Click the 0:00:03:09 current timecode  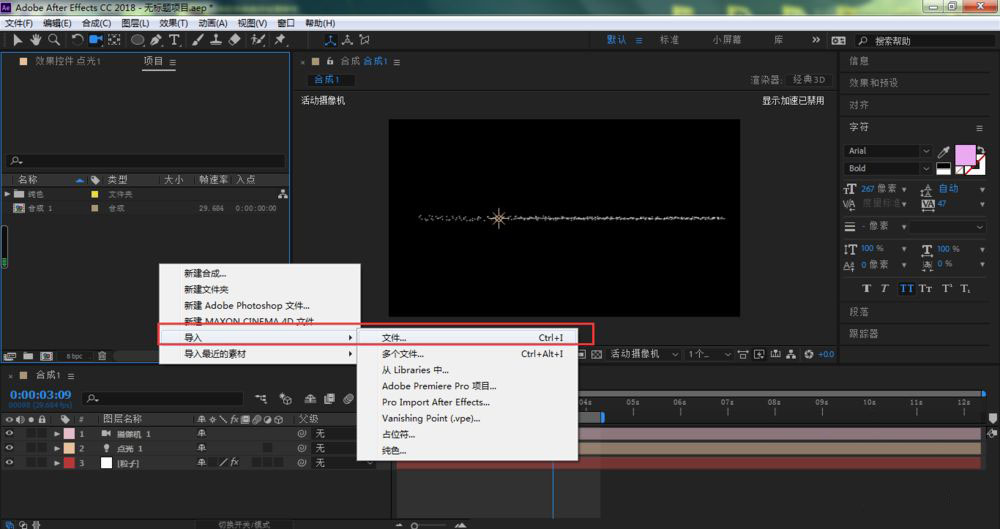[41, 395]
